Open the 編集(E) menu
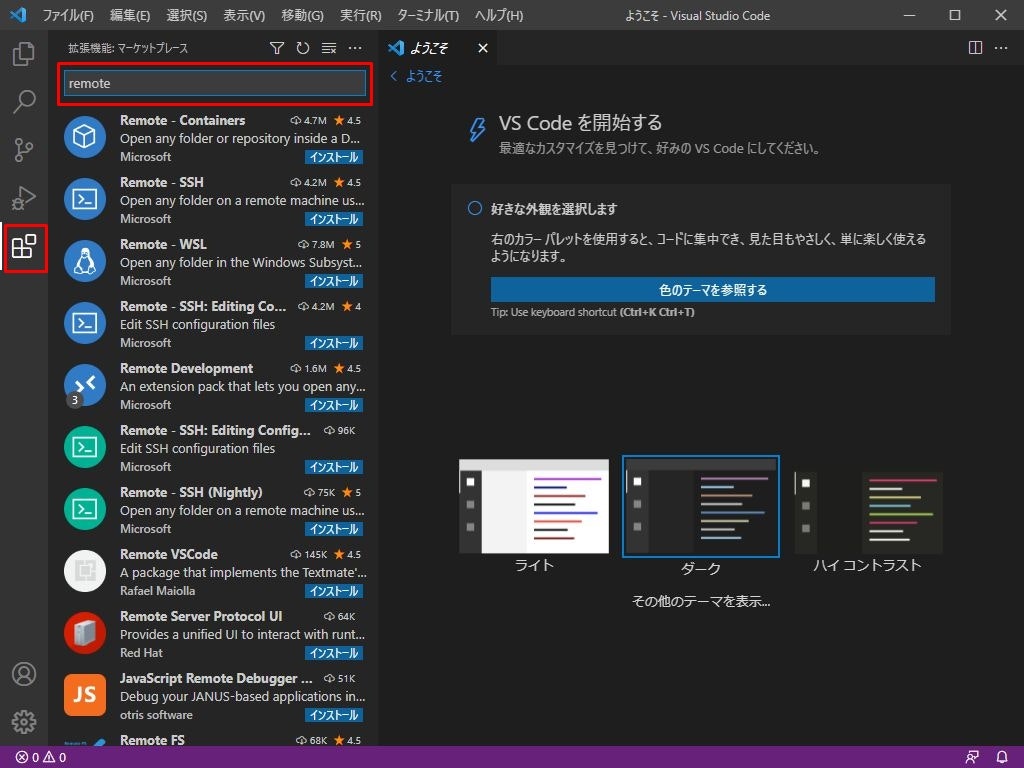The image size is (1024, 768). [x=130, y=15]
